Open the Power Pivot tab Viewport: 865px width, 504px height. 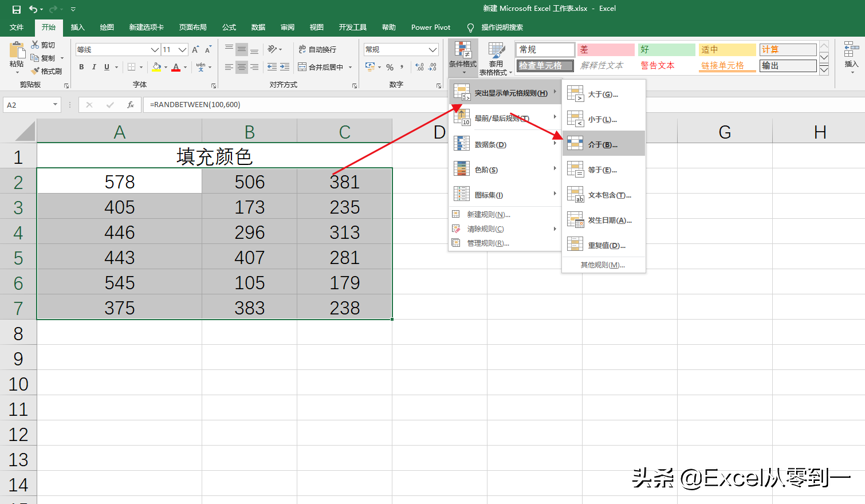pyautogui.click(x=430, y=27)
